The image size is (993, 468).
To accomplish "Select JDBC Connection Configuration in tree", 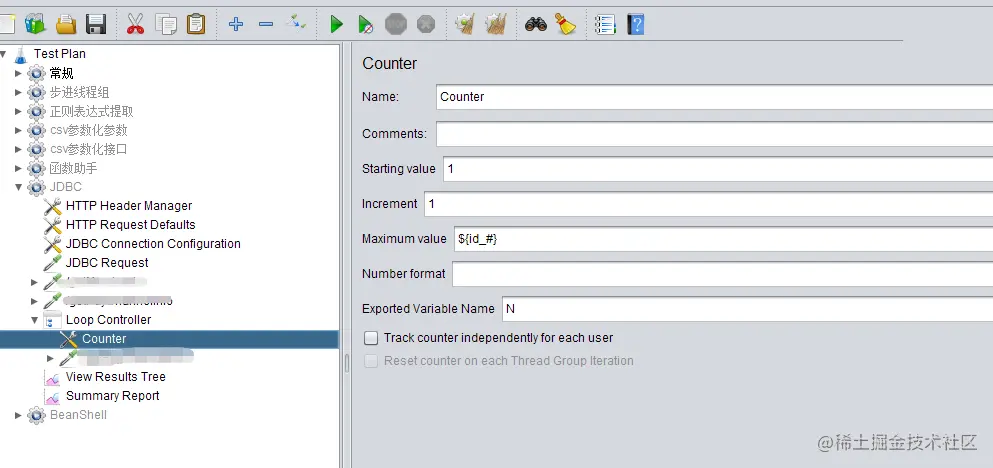I will coord(153,244).
